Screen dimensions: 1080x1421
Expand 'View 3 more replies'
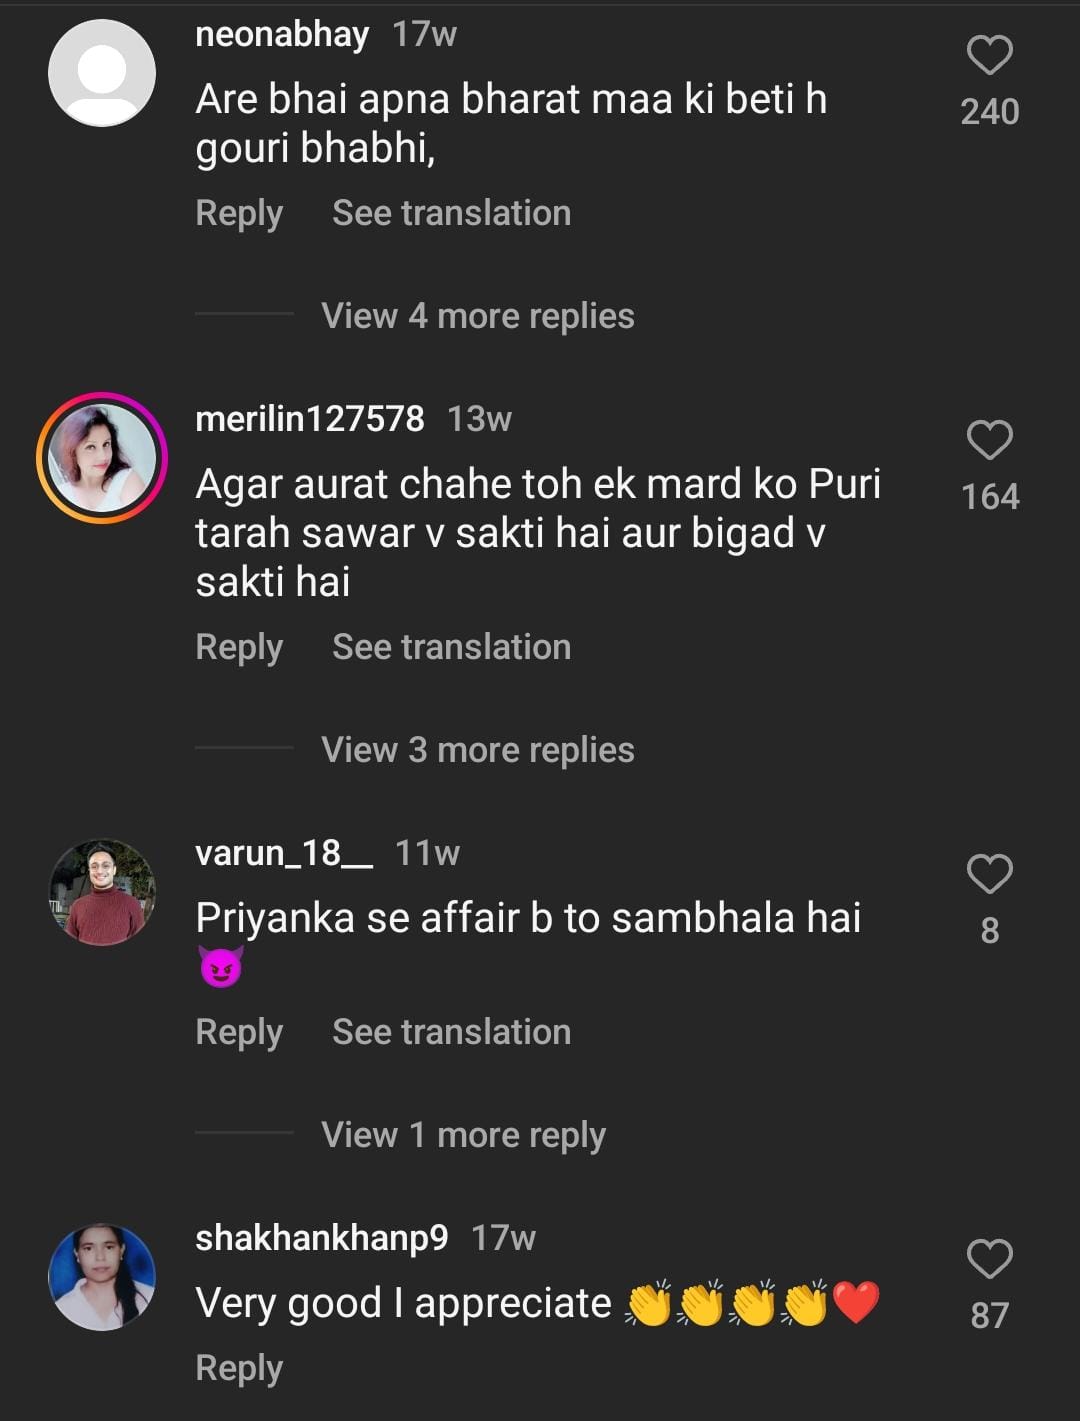477,750
